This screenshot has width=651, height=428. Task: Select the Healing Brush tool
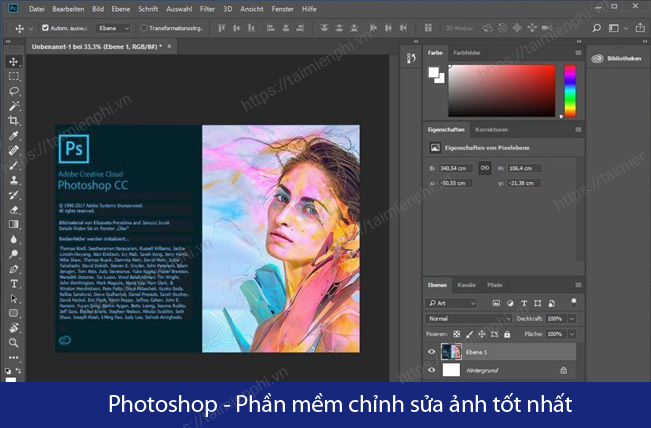tap(13, 150)
